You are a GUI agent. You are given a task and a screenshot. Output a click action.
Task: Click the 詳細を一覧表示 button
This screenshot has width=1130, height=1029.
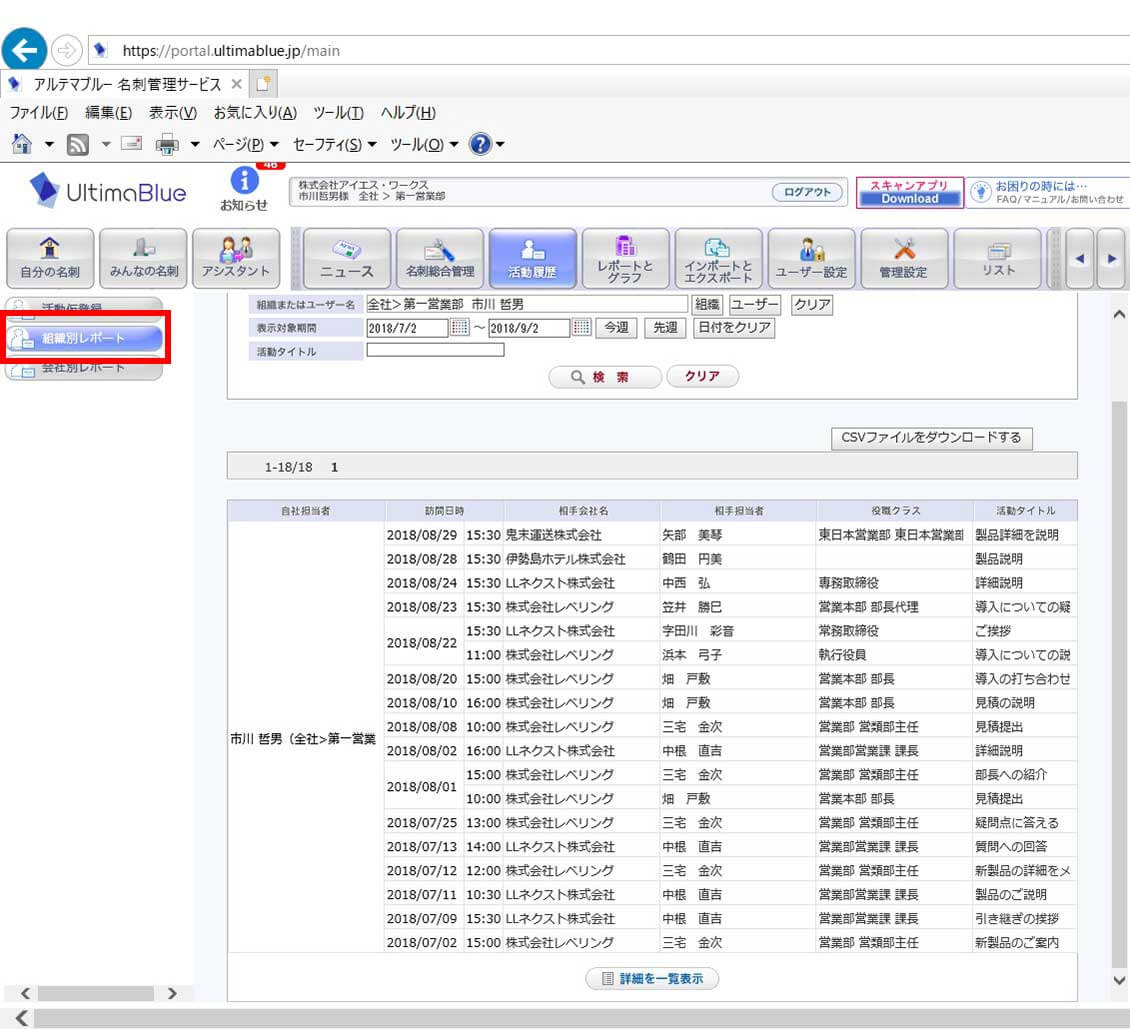[652, 979]
